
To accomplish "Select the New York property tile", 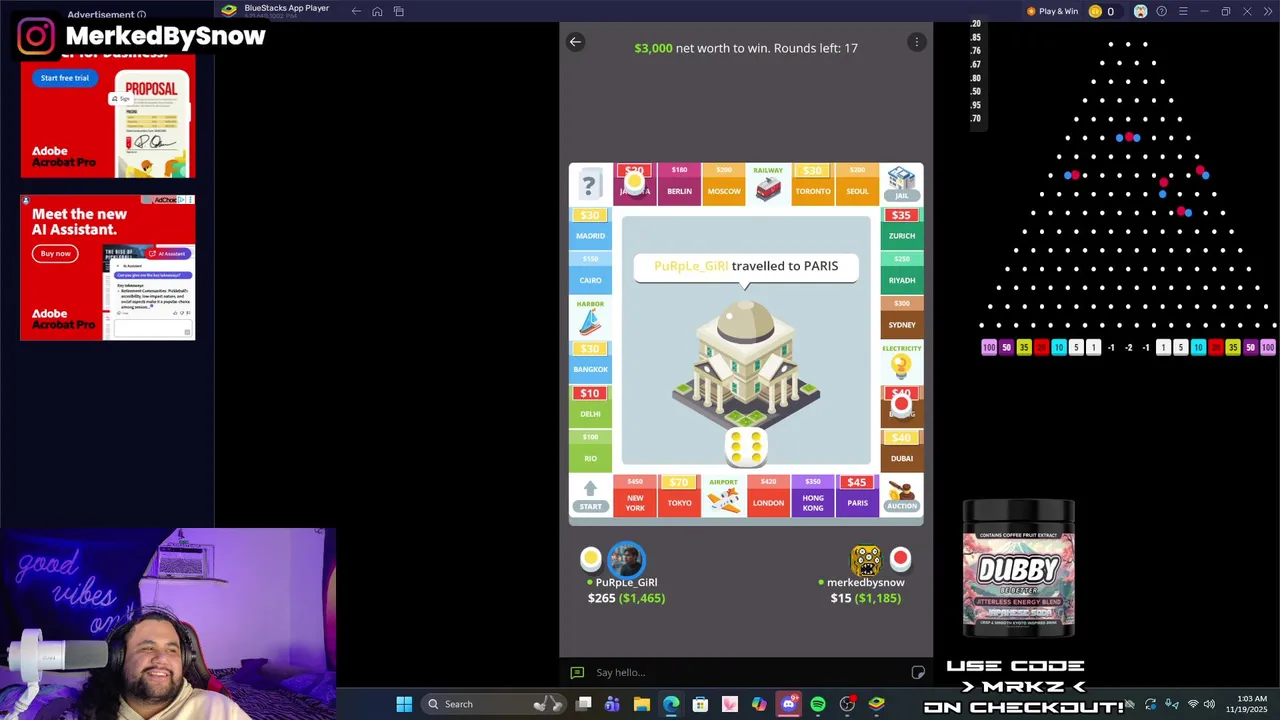I will [x=635, y=495].
